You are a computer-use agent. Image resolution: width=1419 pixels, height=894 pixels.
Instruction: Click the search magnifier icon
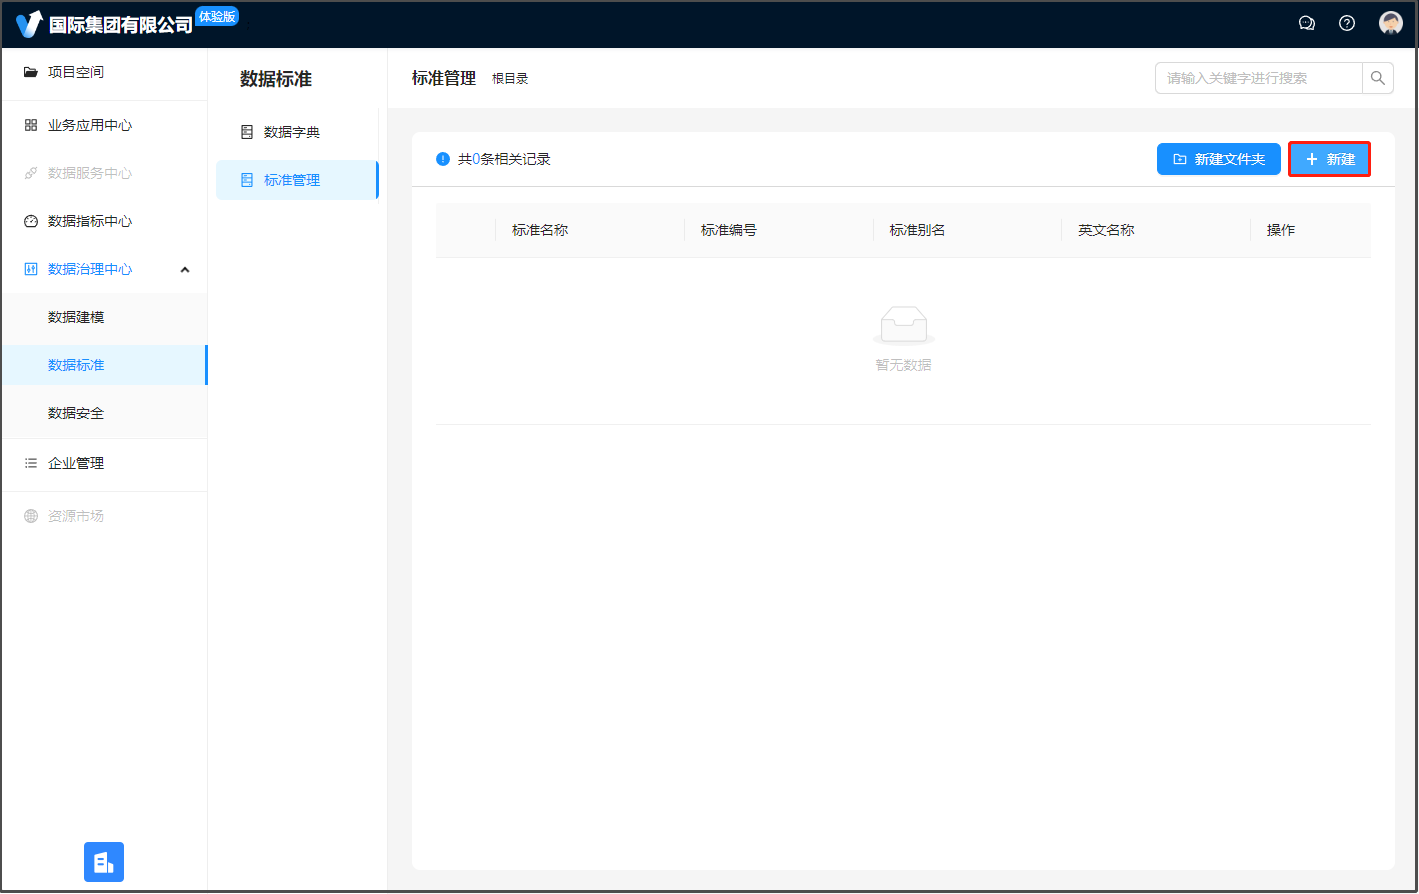click(x=1378, y=78)
